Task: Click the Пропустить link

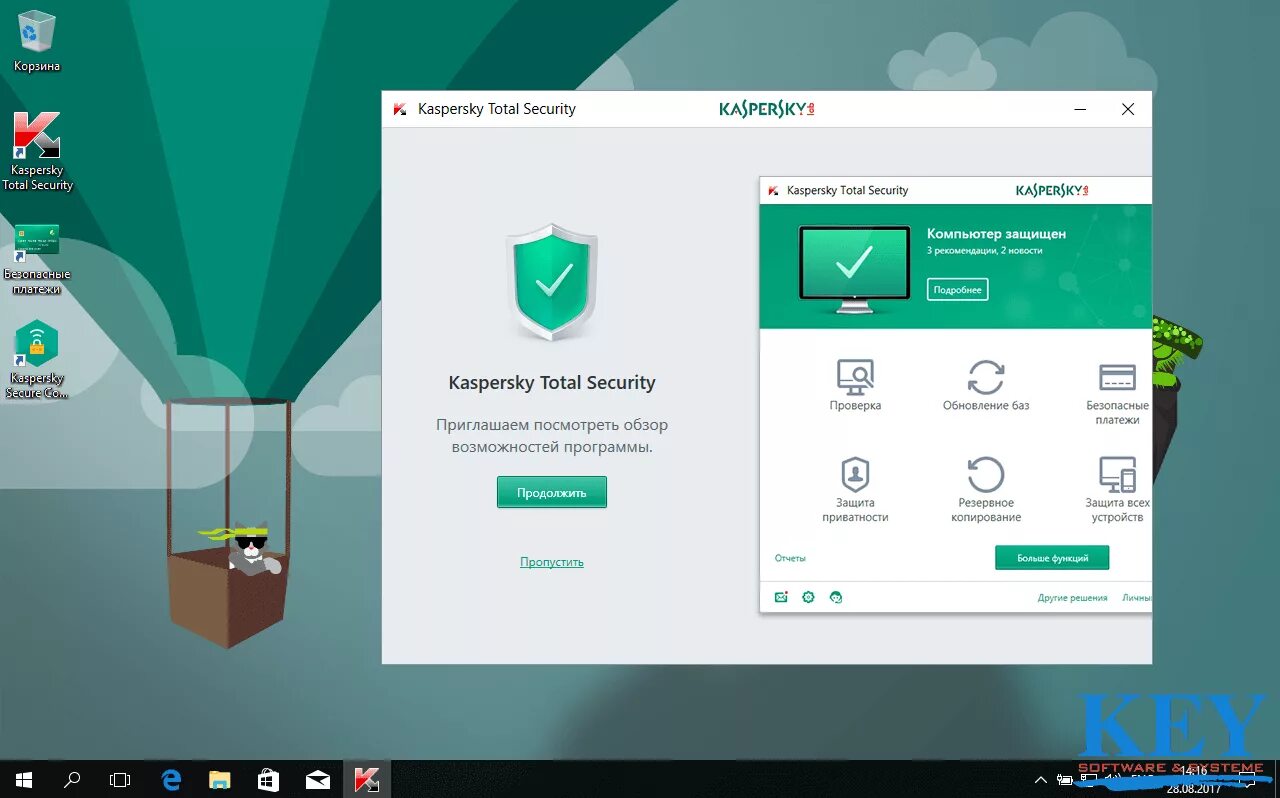Action: pos(551,562)
